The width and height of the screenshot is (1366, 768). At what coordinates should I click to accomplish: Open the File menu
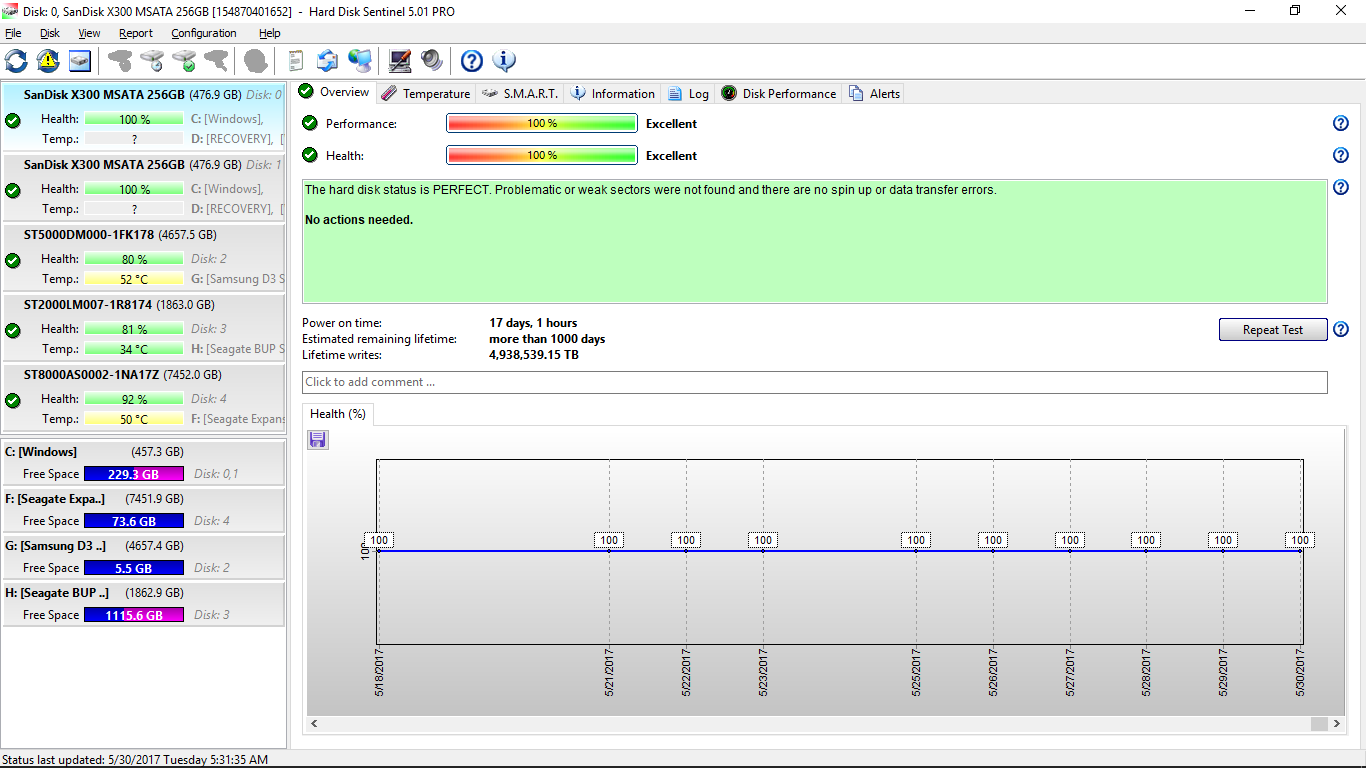click(x=13, y=33)
